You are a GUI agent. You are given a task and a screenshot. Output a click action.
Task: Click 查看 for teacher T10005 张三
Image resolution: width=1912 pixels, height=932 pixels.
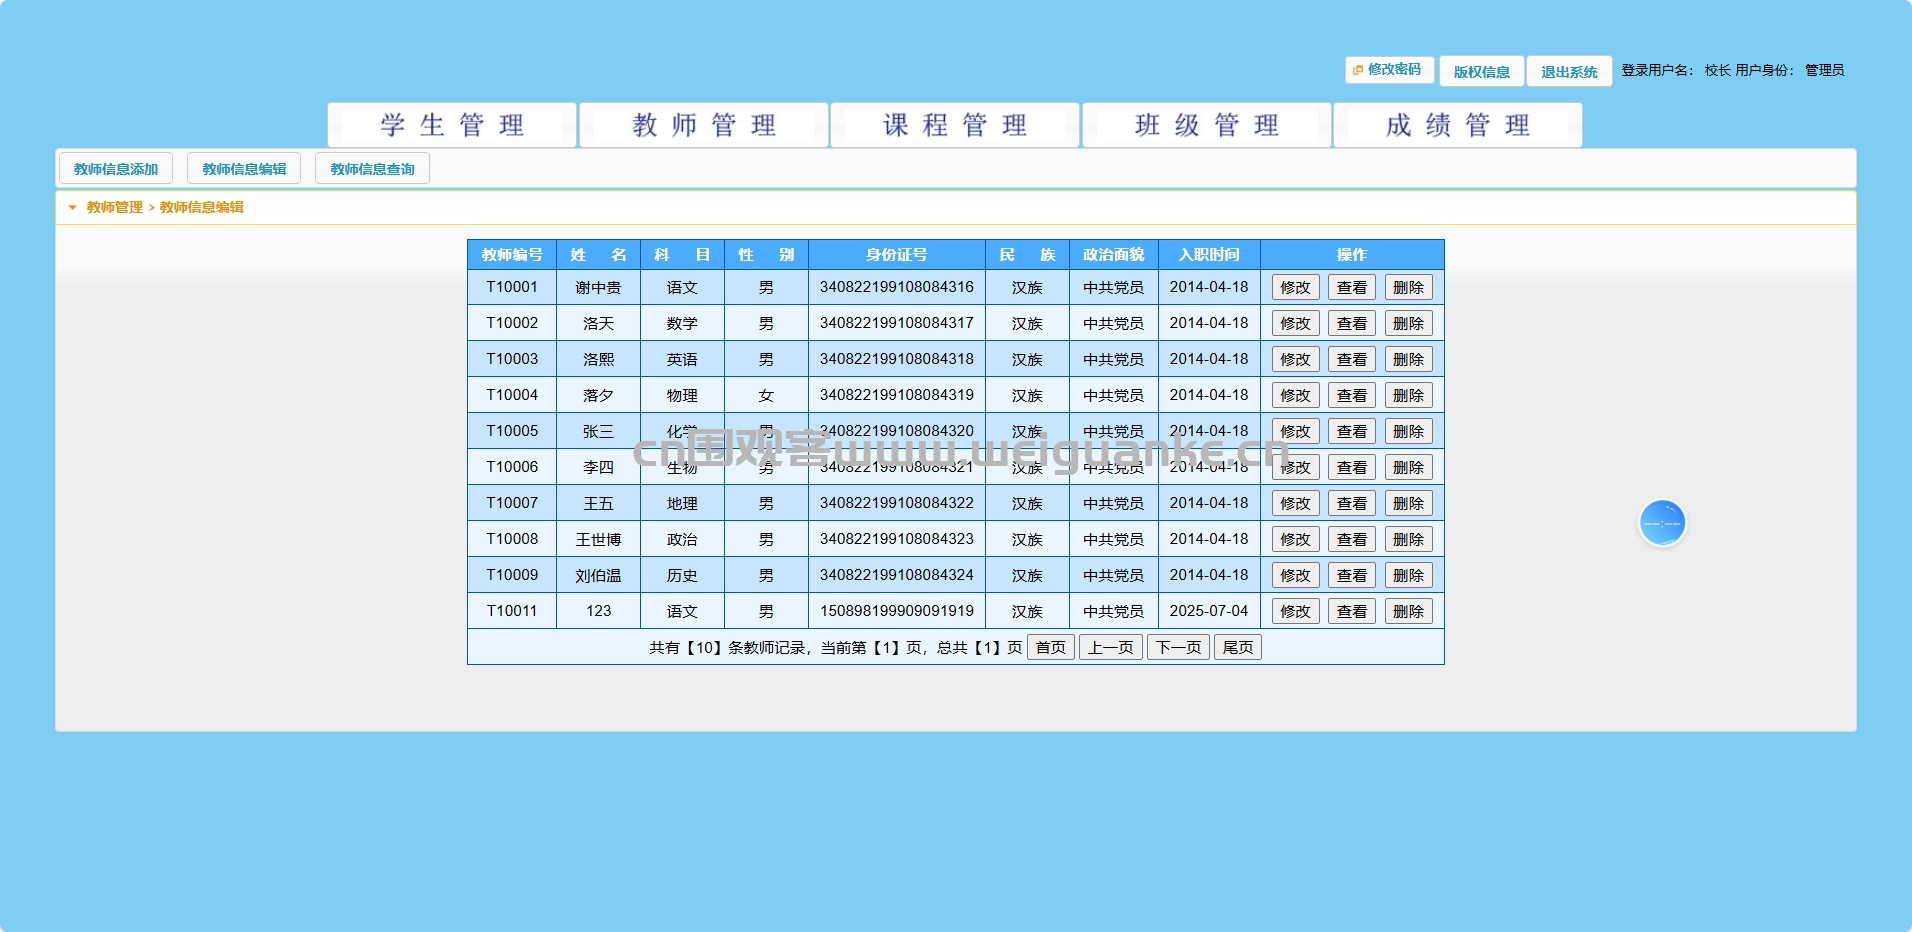click(1352, 431)
